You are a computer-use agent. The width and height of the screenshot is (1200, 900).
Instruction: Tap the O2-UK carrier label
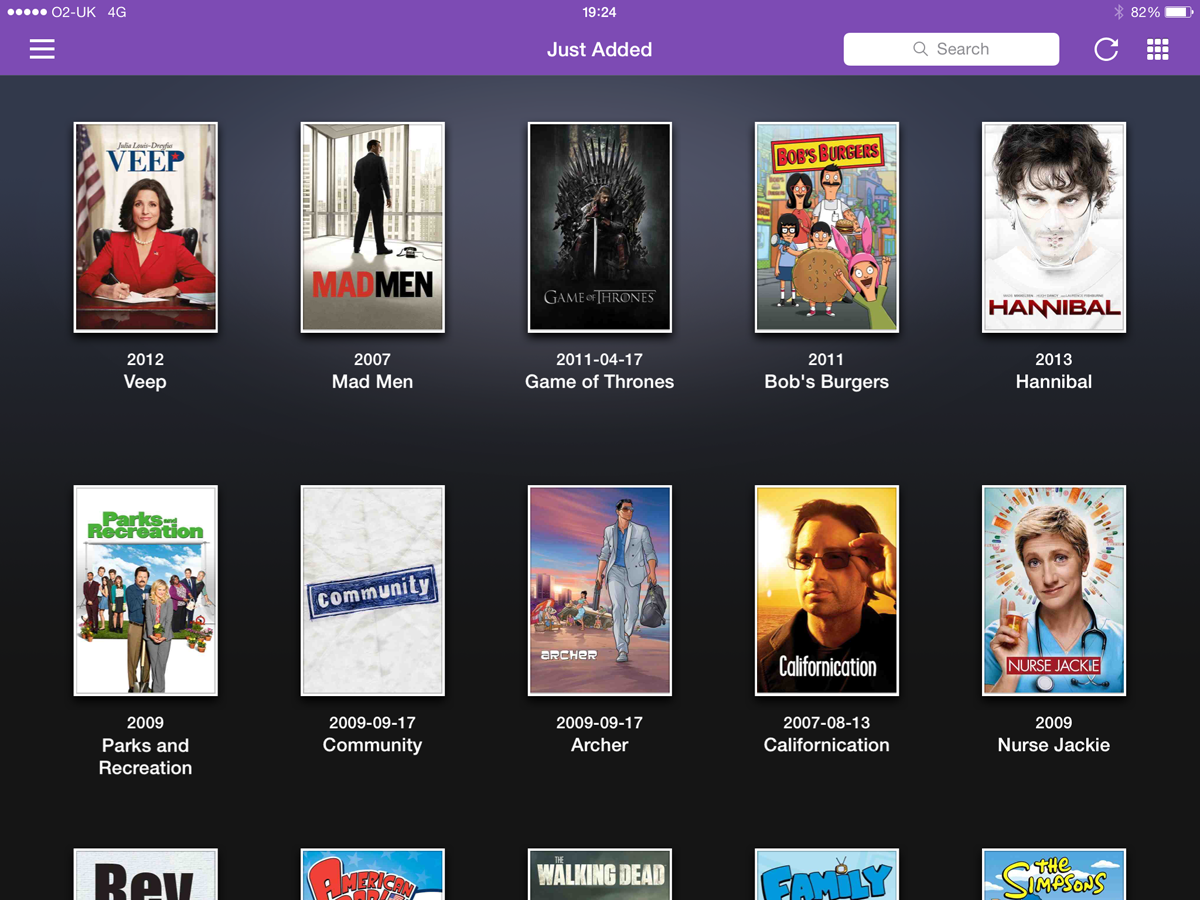tap(75, 12)
